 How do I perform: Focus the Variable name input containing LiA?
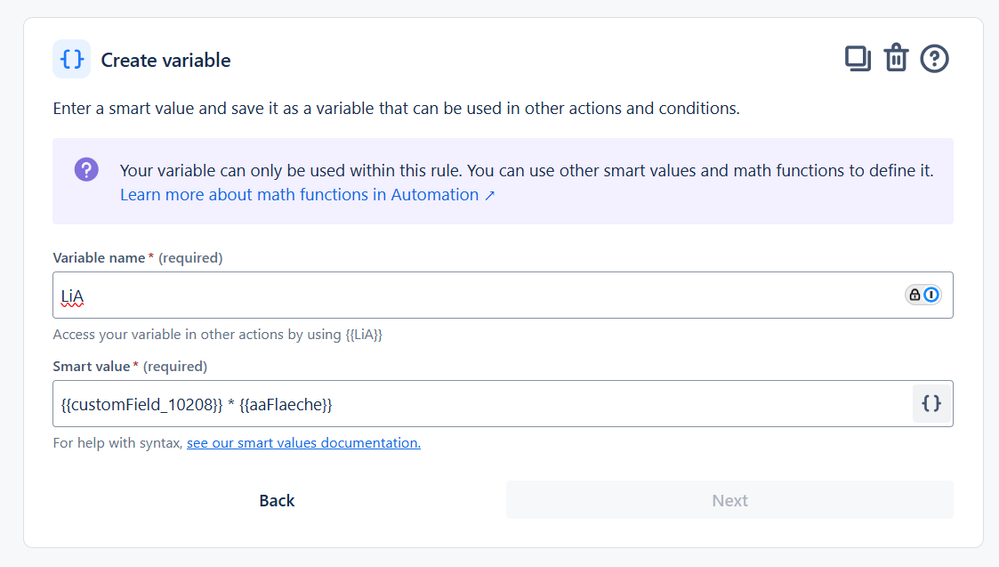point(470,295)
